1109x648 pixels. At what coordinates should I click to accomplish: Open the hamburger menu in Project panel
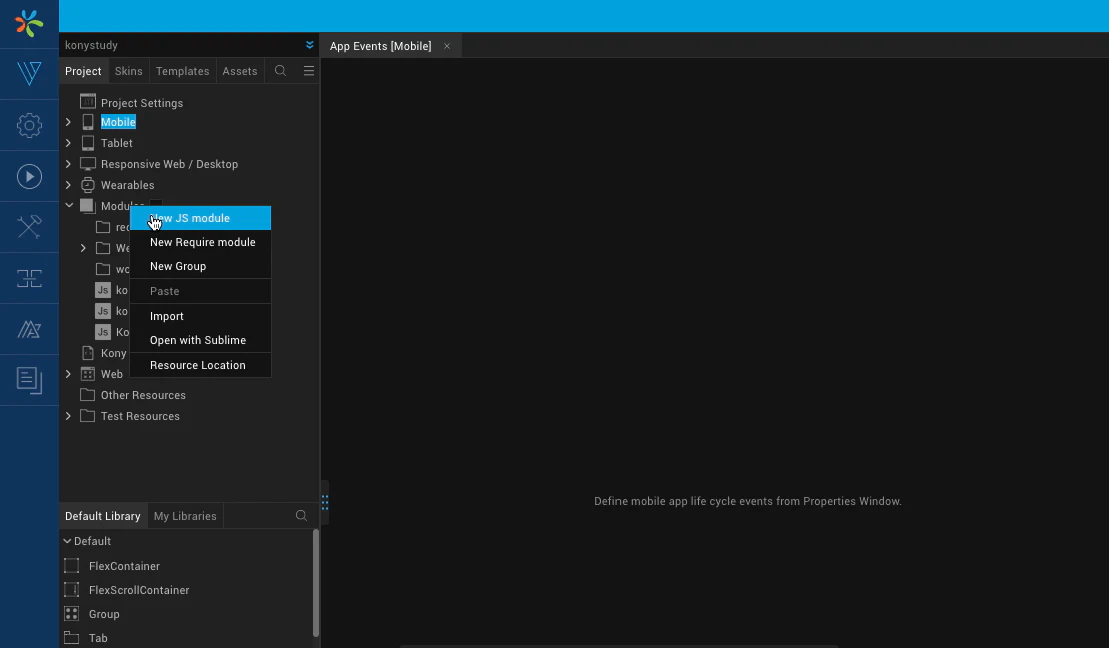pos(309,71)
